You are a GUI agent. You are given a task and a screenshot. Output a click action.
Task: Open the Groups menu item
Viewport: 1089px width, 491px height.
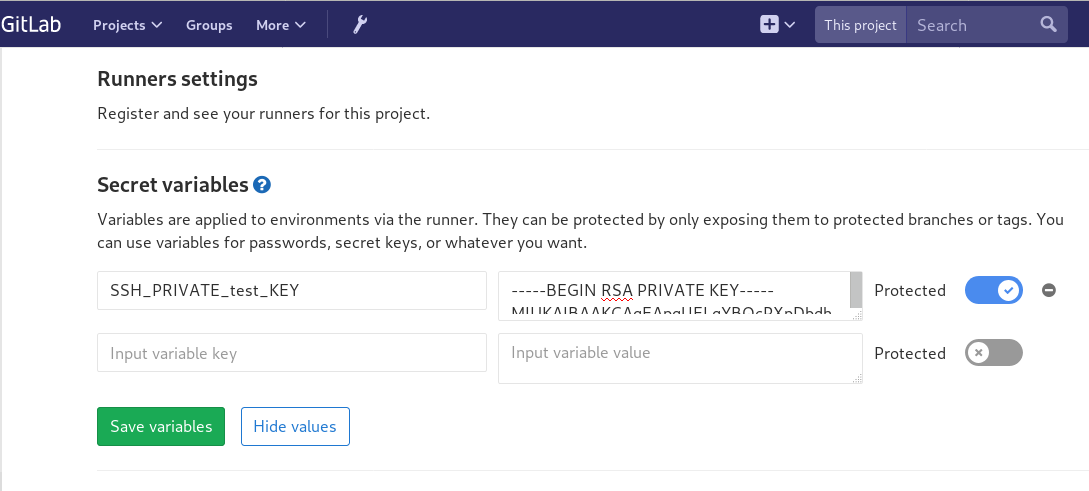(x=209, y=25)
